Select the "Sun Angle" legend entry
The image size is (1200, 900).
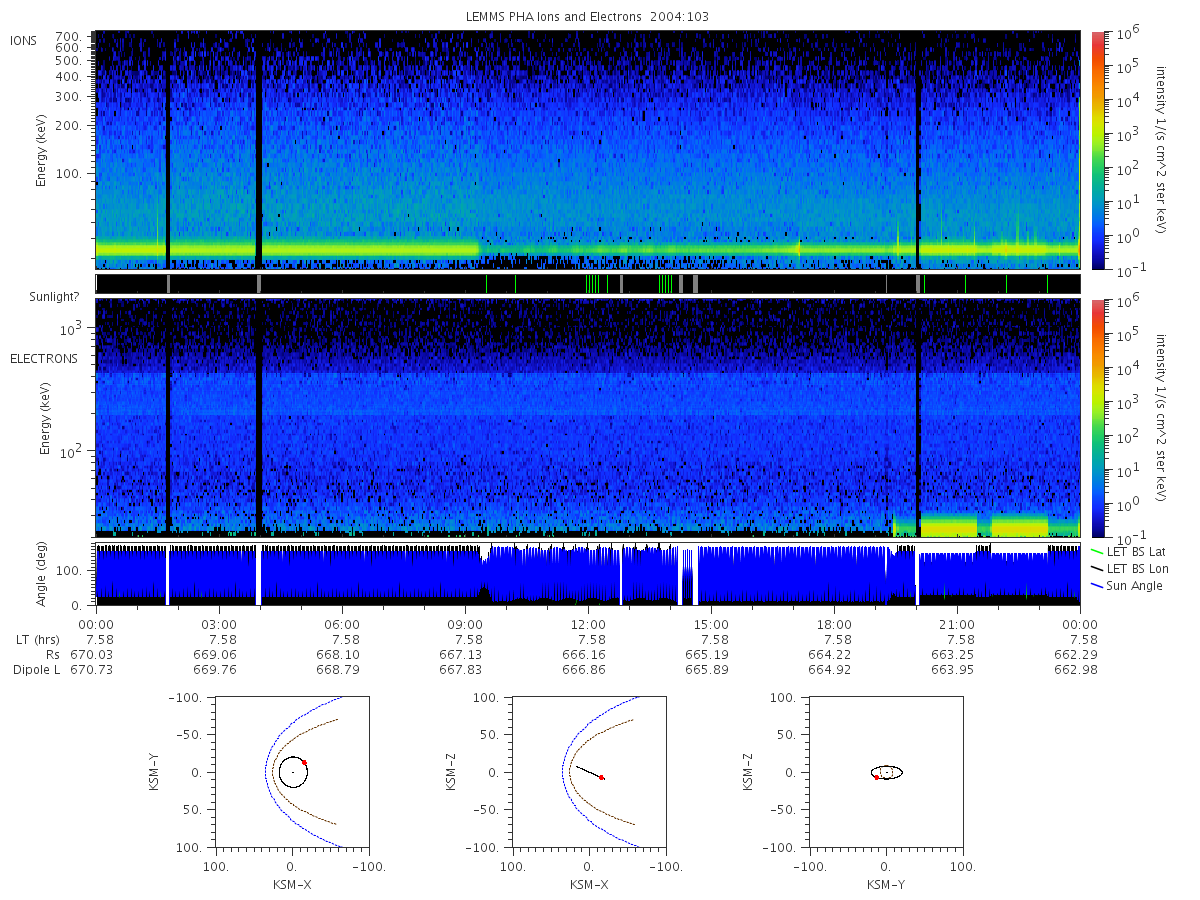point(1128,585)
